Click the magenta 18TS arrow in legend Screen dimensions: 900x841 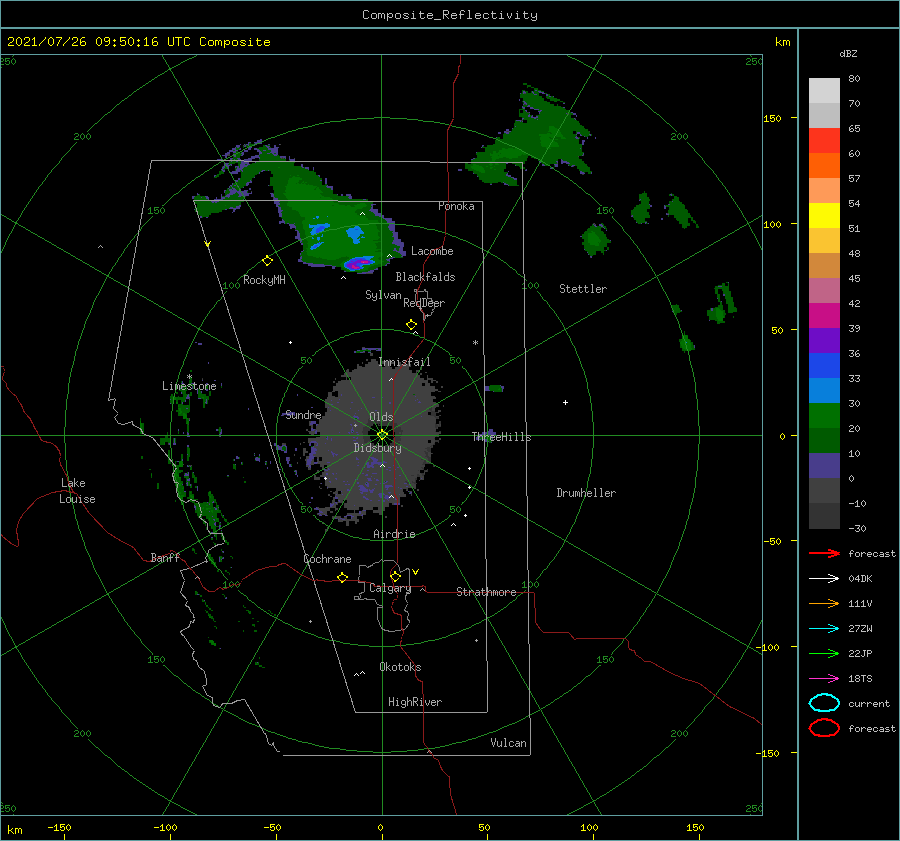(824, 679)
